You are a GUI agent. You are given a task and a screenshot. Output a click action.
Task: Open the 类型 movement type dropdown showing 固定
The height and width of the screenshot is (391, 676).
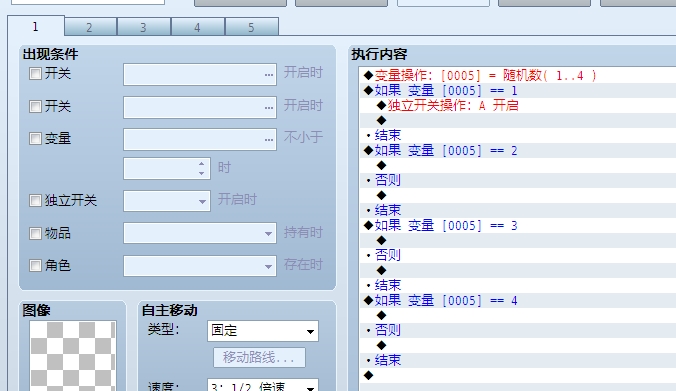(263, 331)
